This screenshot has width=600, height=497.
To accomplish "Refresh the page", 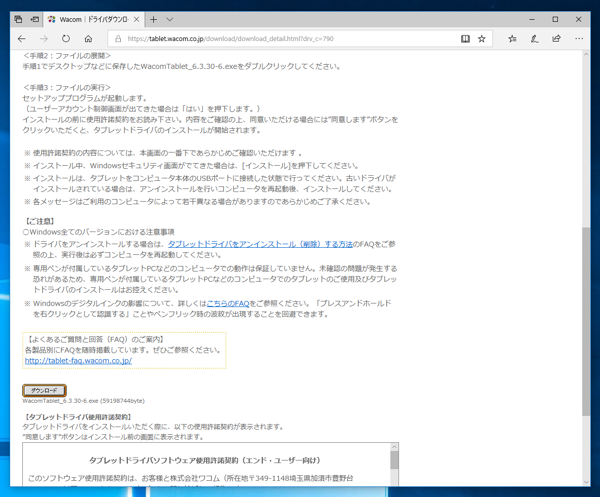I will pyautogui.click(x=66, y=39).
